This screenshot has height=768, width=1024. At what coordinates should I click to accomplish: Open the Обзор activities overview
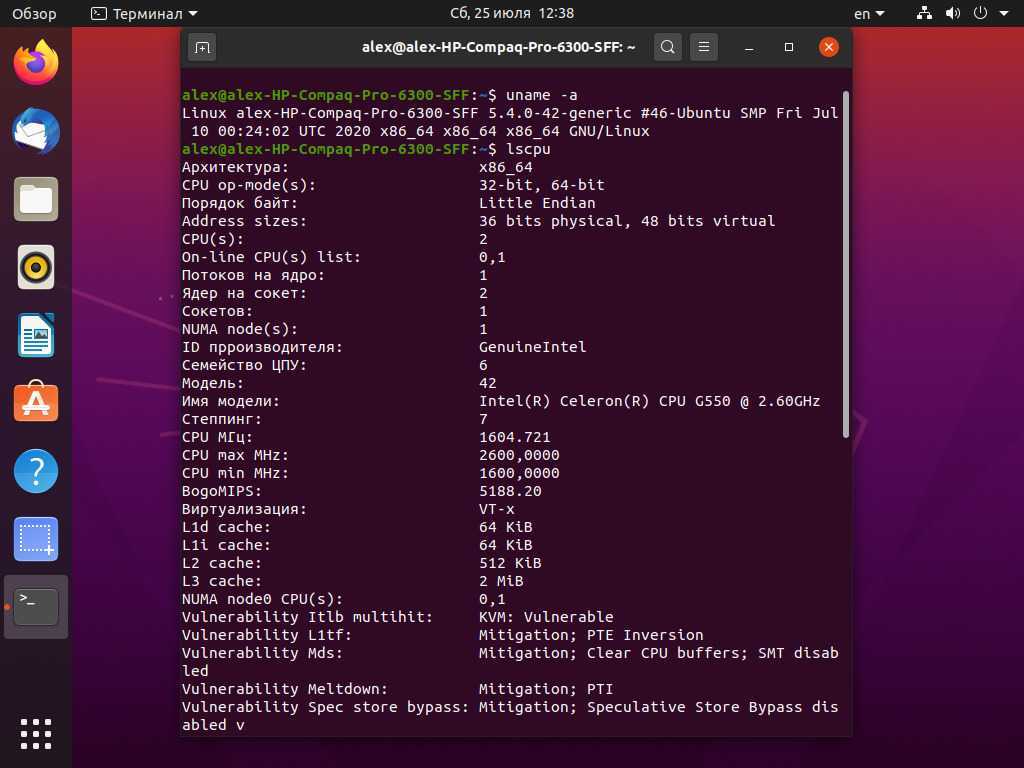pos(34,13)
